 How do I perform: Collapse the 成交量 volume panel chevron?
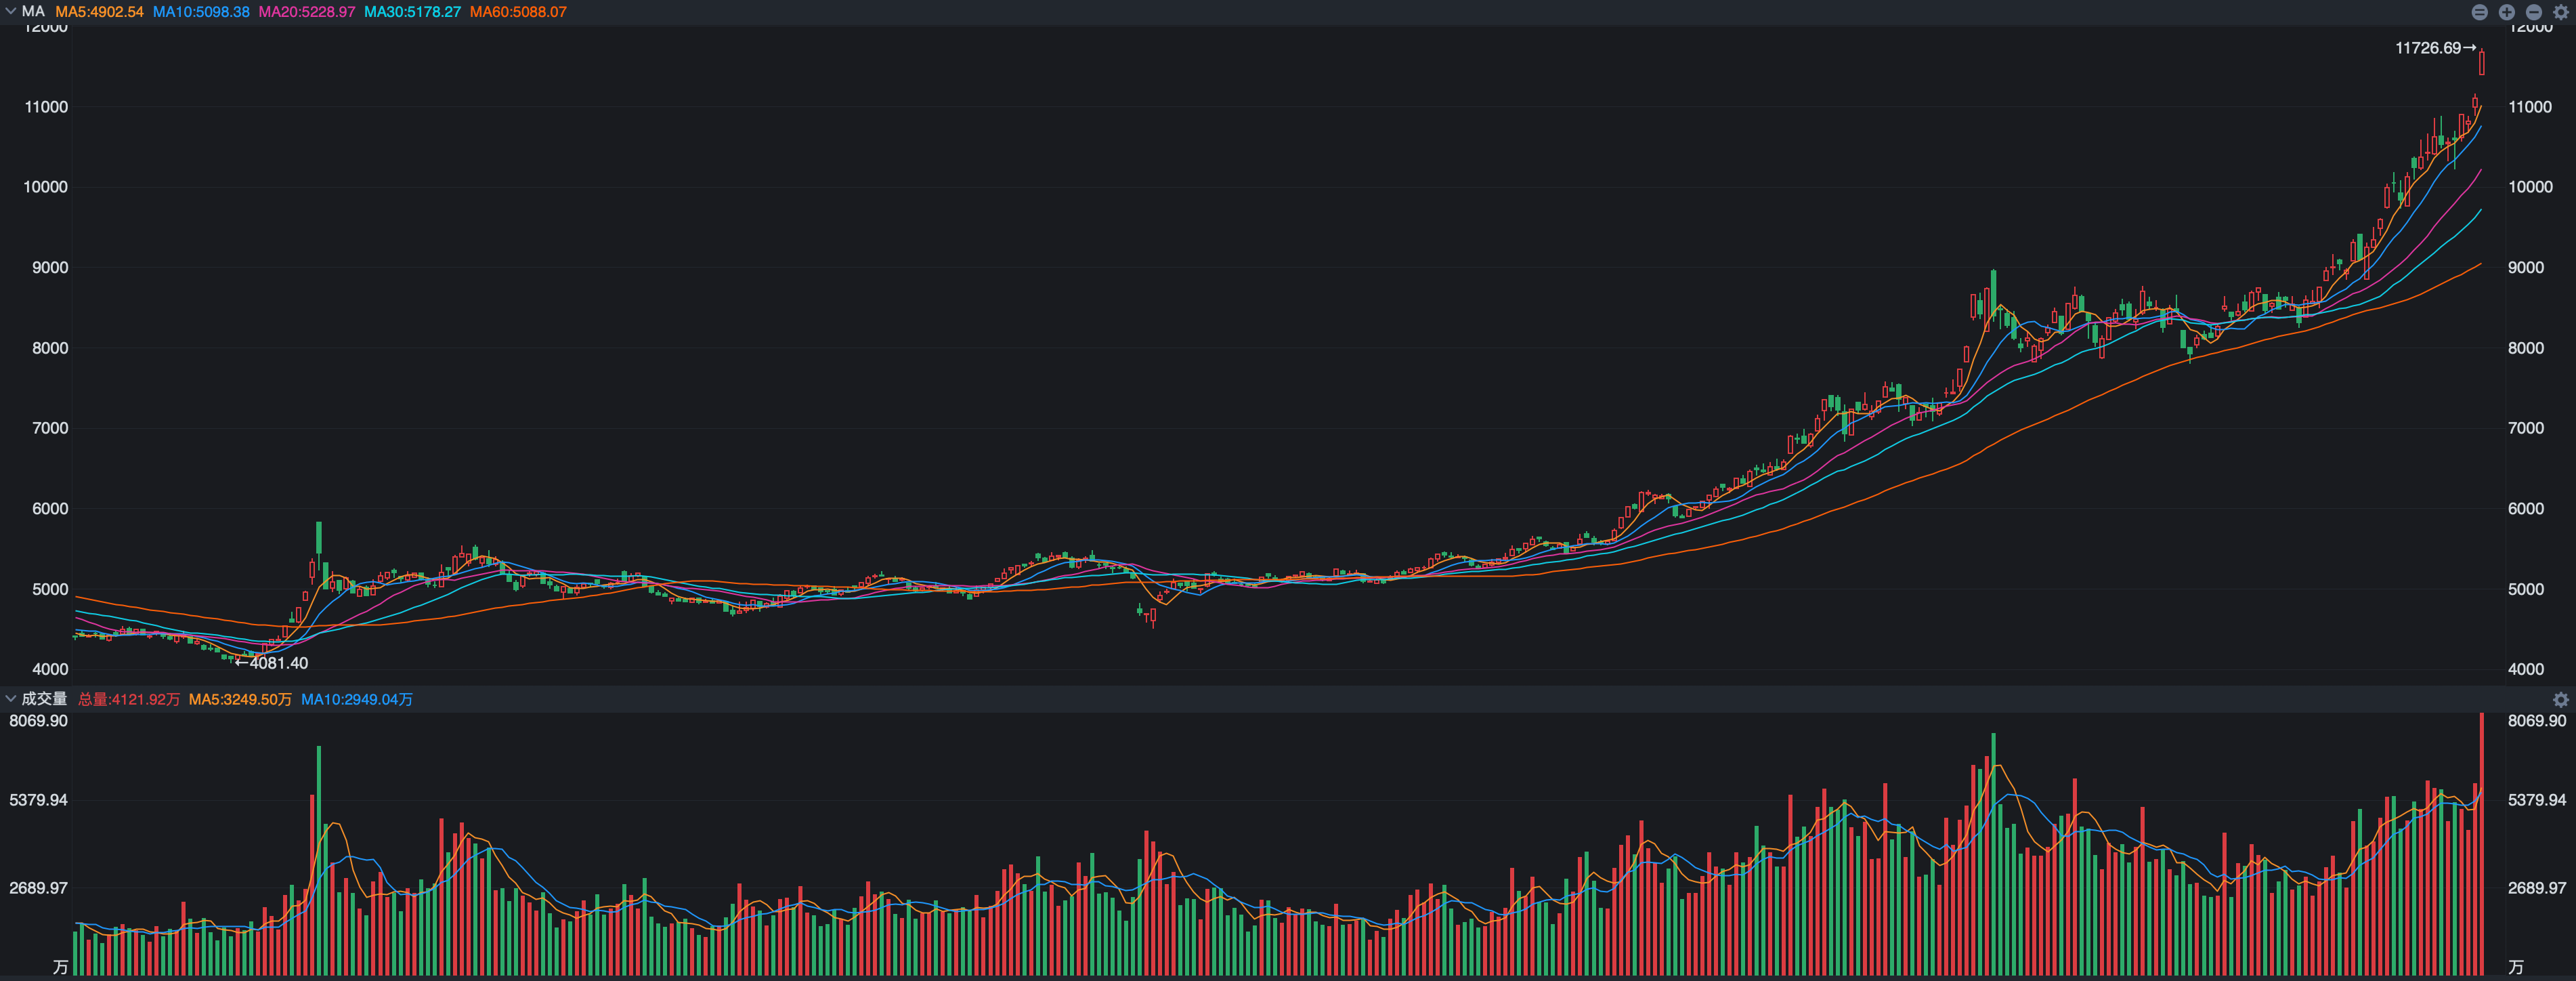(10, 699)
